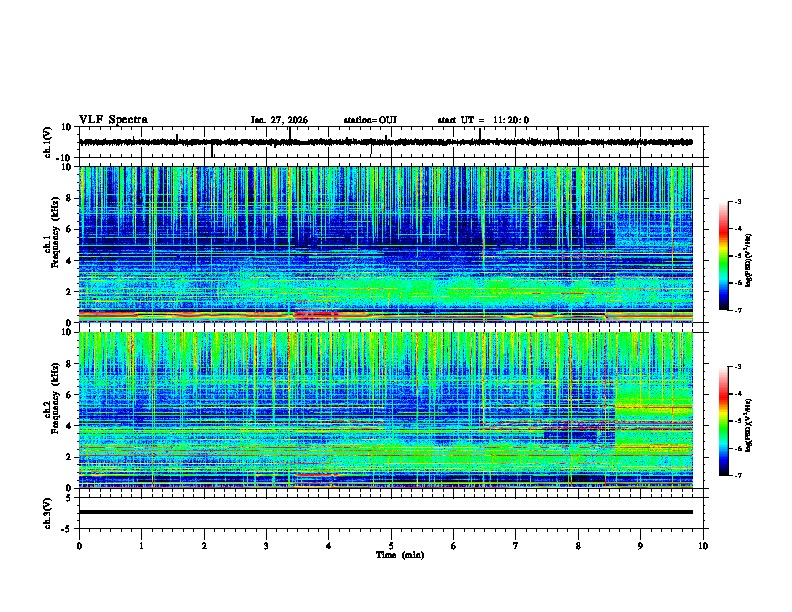Click the ch.3 flat voltage trace
Screen dimensions: 792x612
pyautogui.click(x=386, y=512)
